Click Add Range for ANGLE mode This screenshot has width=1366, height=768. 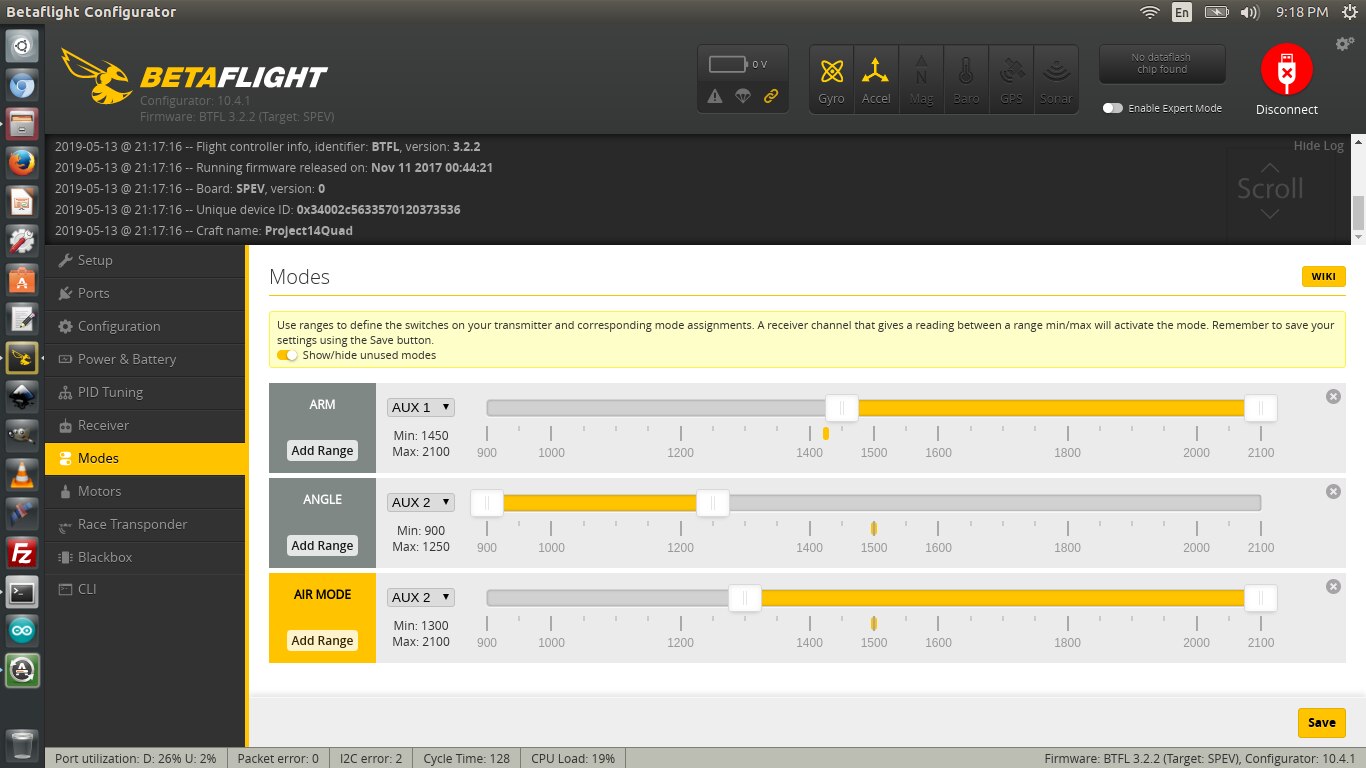(322, 545)
